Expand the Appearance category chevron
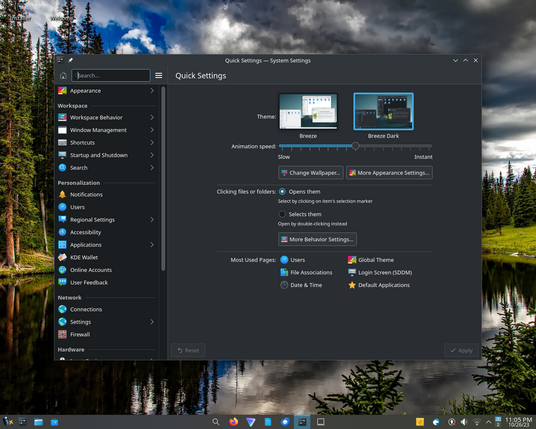 [152, 91]
